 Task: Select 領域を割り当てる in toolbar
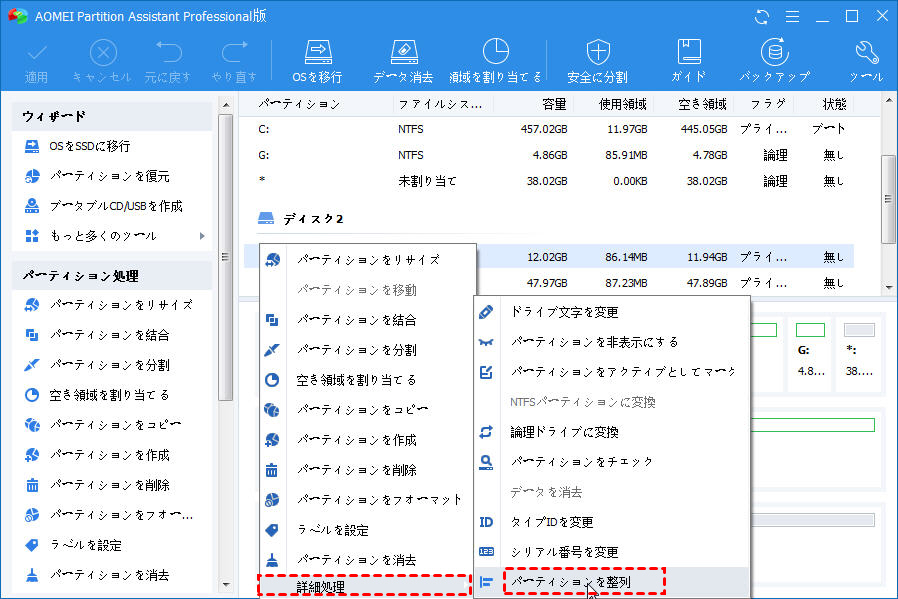click(x=495, y=61)
